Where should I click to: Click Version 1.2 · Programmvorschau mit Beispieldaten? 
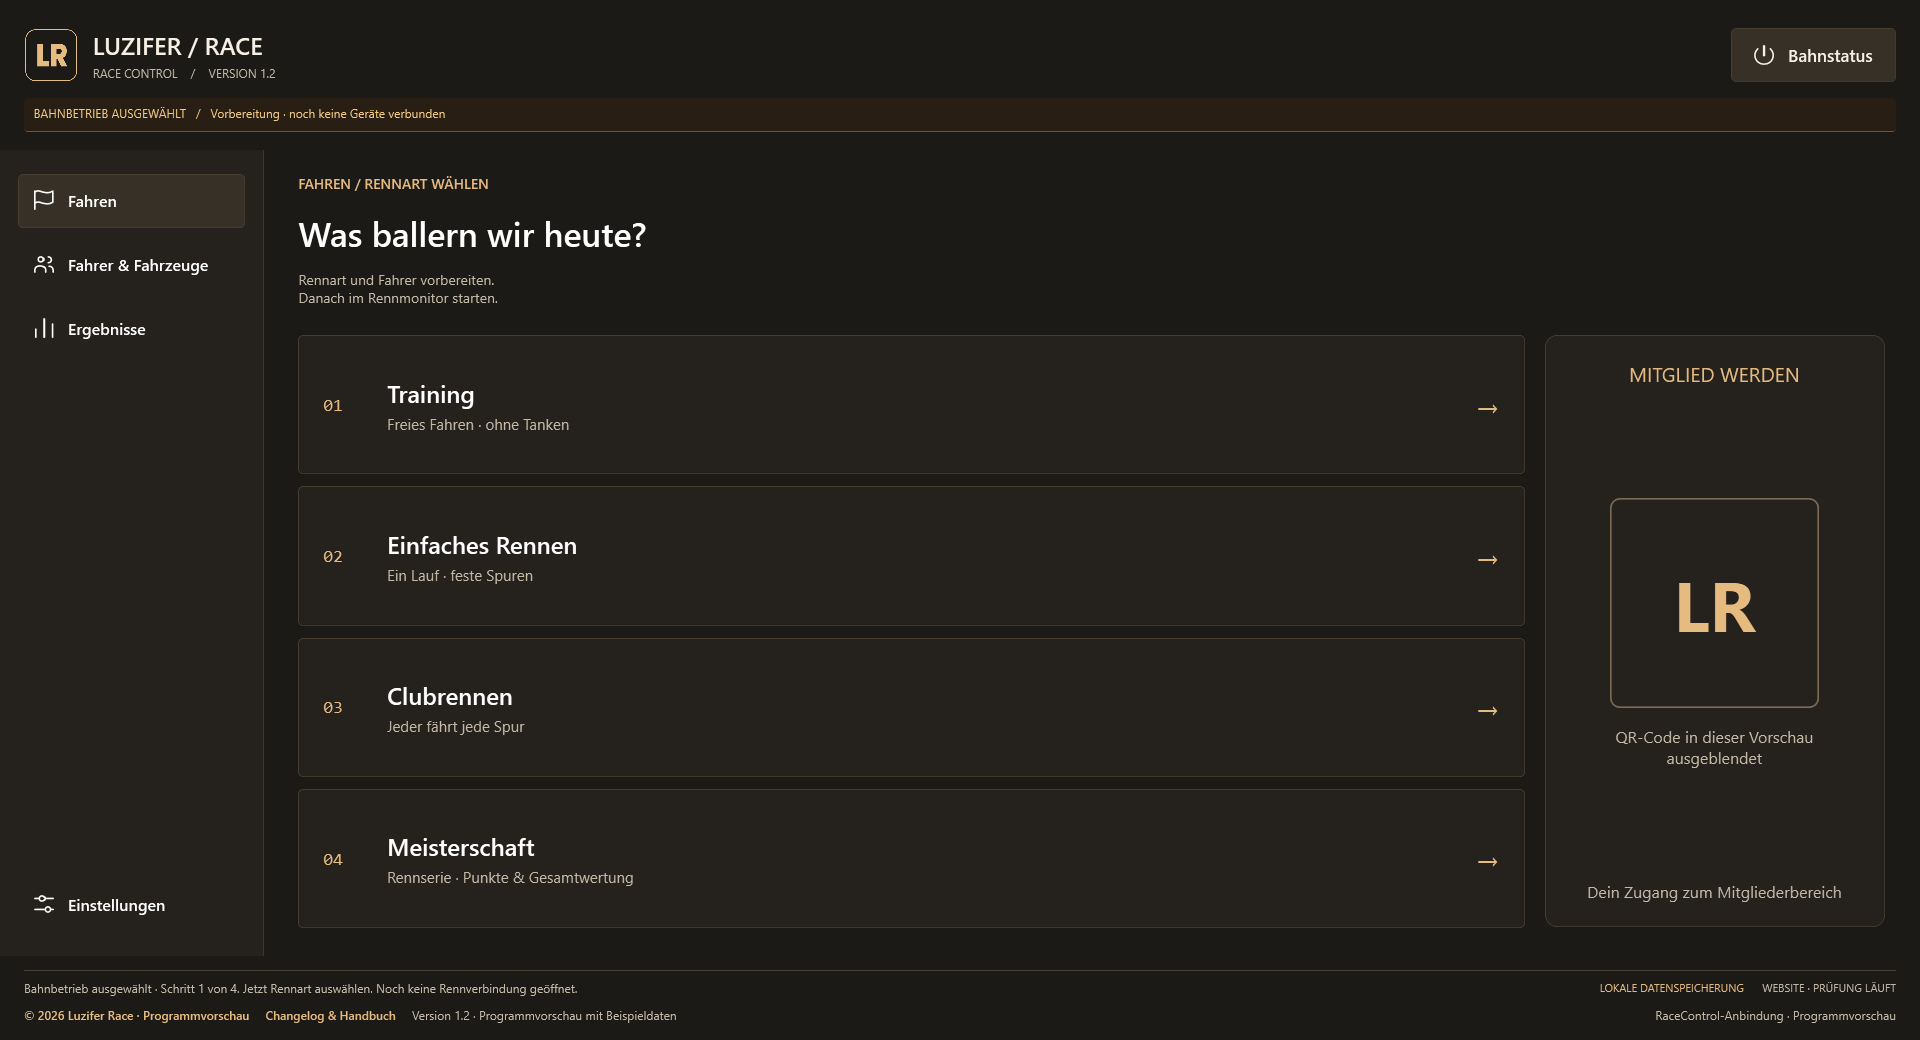click(x=544, y=1016)
